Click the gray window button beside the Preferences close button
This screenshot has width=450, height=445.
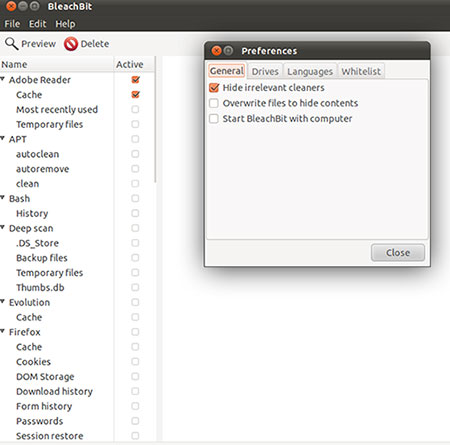click(x=228, y=51)
